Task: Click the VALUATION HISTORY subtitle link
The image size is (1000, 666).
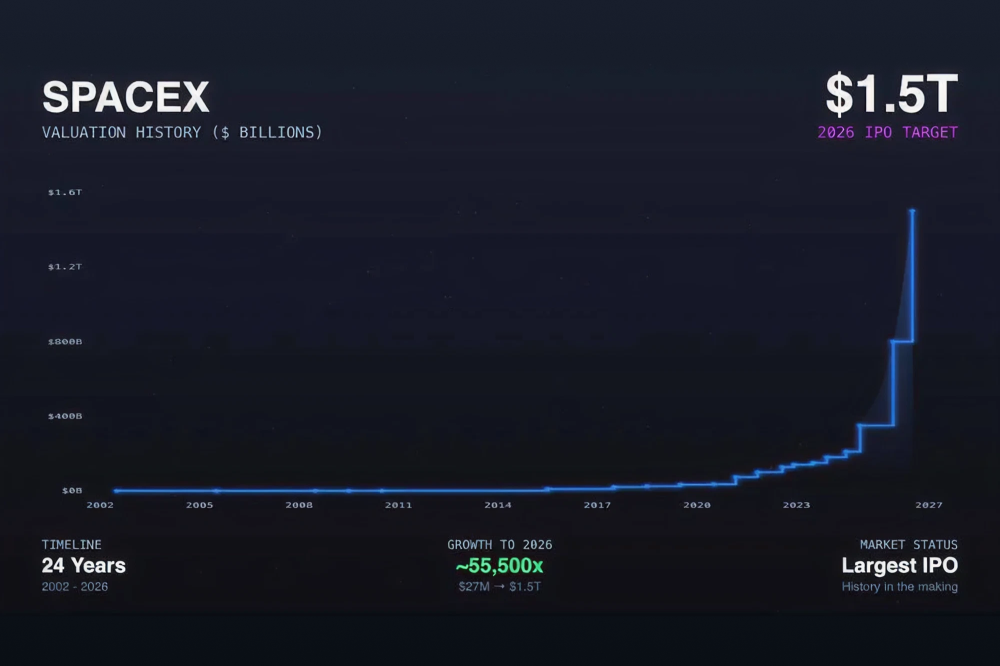Action: click(x=181, y=132)
